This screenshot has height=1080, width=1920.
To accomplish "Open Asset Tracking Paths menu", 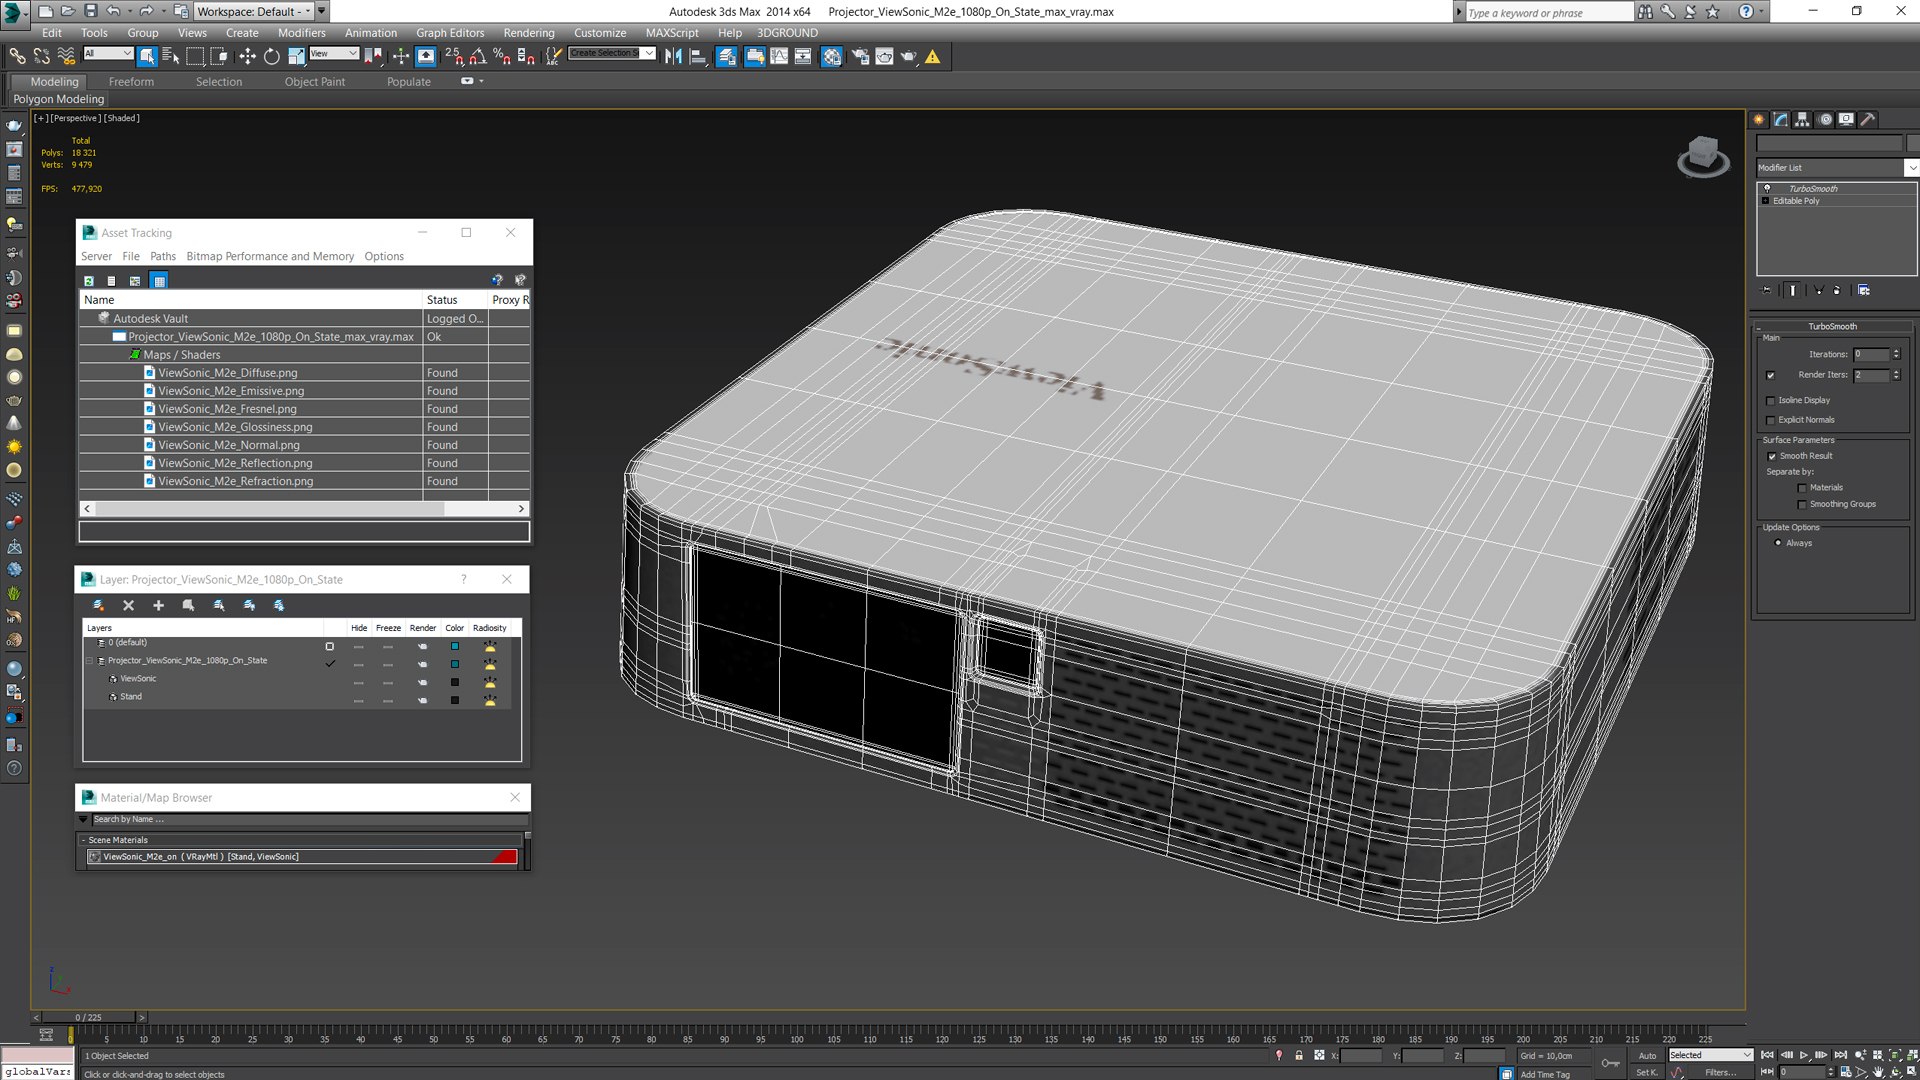I will 163,257.
